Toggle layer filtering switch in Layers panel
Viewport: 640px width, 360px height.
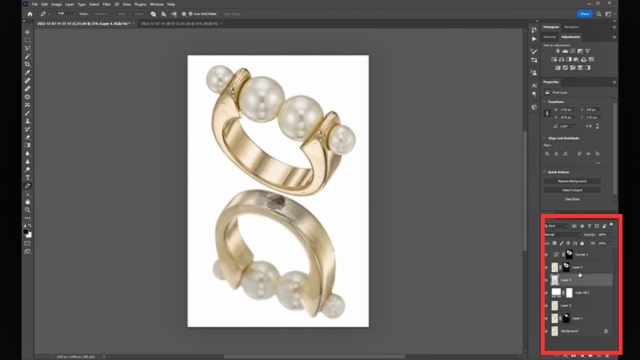pyautogui.click(x=611, y=225)
